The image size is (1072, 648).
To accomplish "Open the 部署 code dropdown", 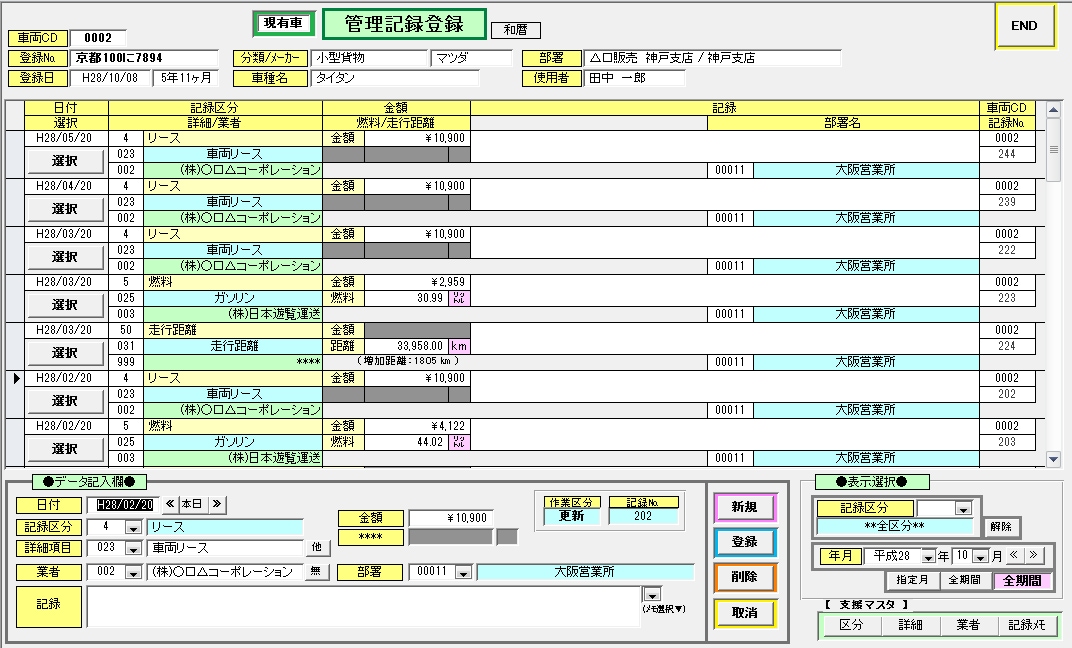I will [464, 572].
